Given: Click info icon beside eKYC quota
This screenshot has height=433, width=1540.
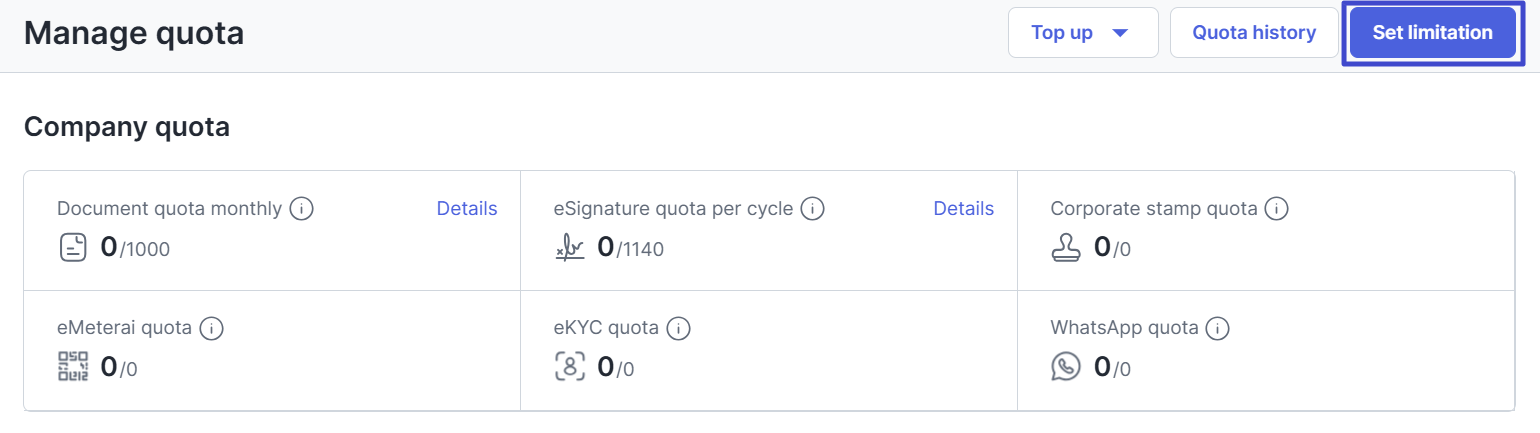Looking at the screenshot, I should [x=679, y=327].
